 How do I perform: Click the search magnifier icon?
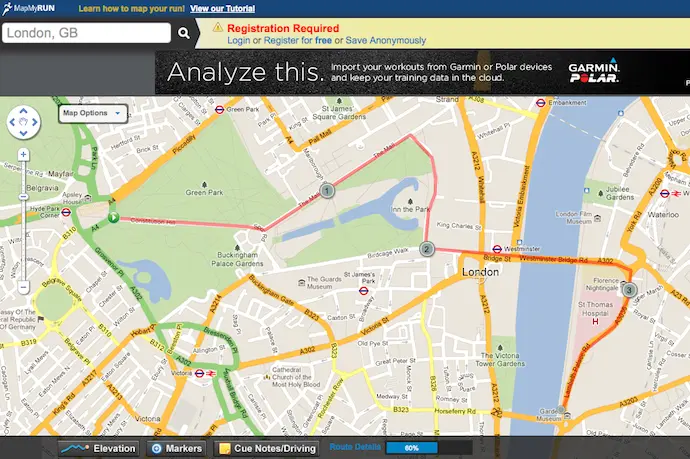[x=184, y=33]
